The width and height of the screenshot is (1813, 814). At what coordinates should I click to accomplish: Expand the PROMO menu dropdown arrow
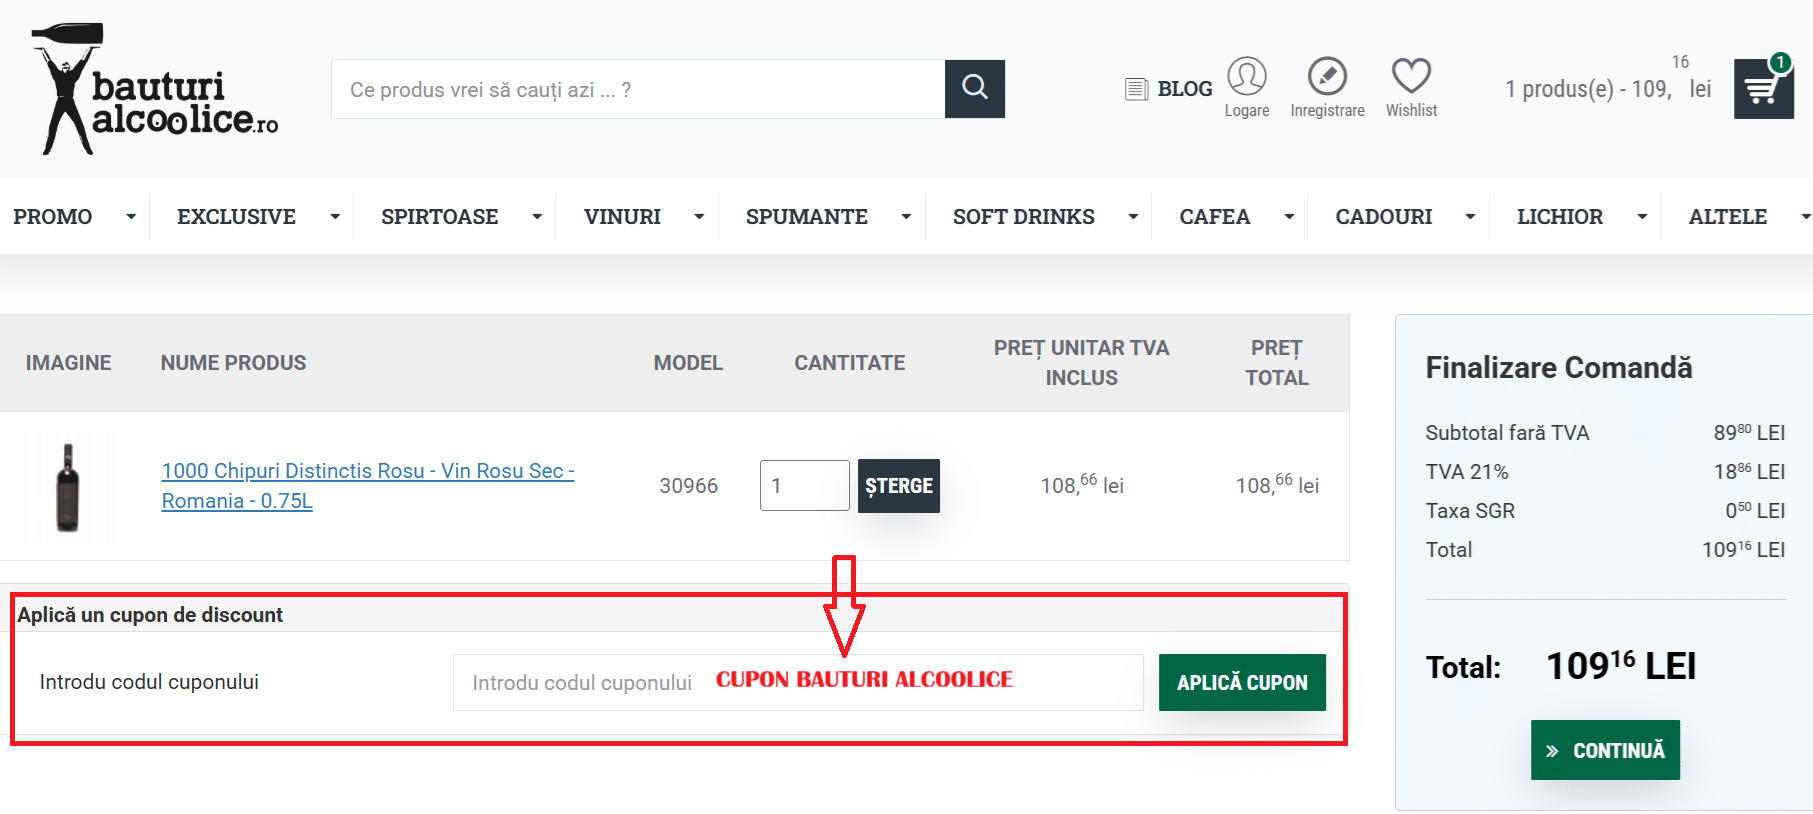tap(131, 217)
